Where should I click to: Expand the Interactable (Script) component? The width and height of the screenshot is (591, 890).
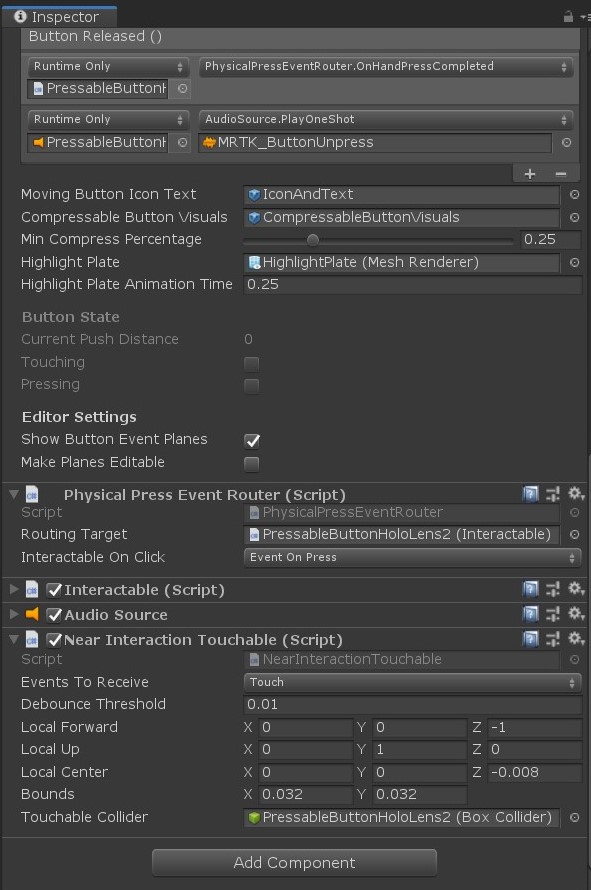(14, 590)
